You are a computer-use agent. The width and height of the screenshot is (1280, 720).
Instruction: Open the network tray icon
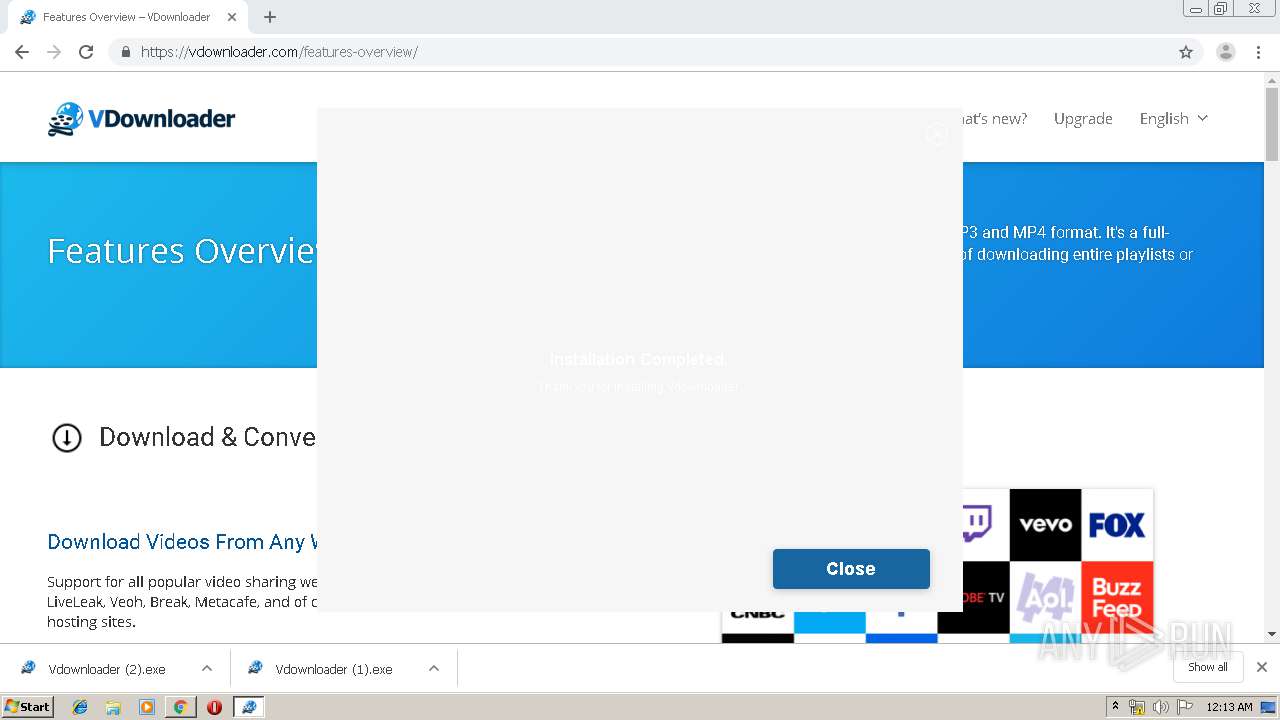click(1137, 707)
